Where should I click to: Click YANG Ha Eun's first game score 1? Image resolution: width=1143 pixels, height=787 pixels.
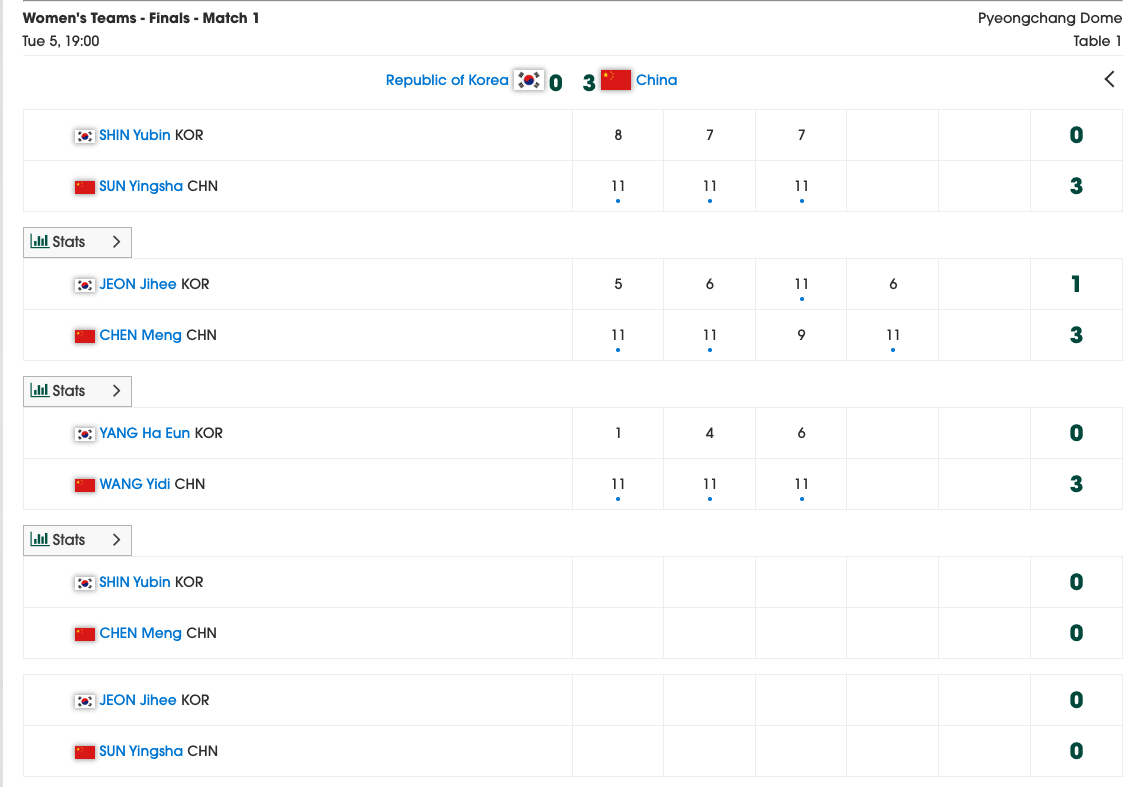point(618,433)
